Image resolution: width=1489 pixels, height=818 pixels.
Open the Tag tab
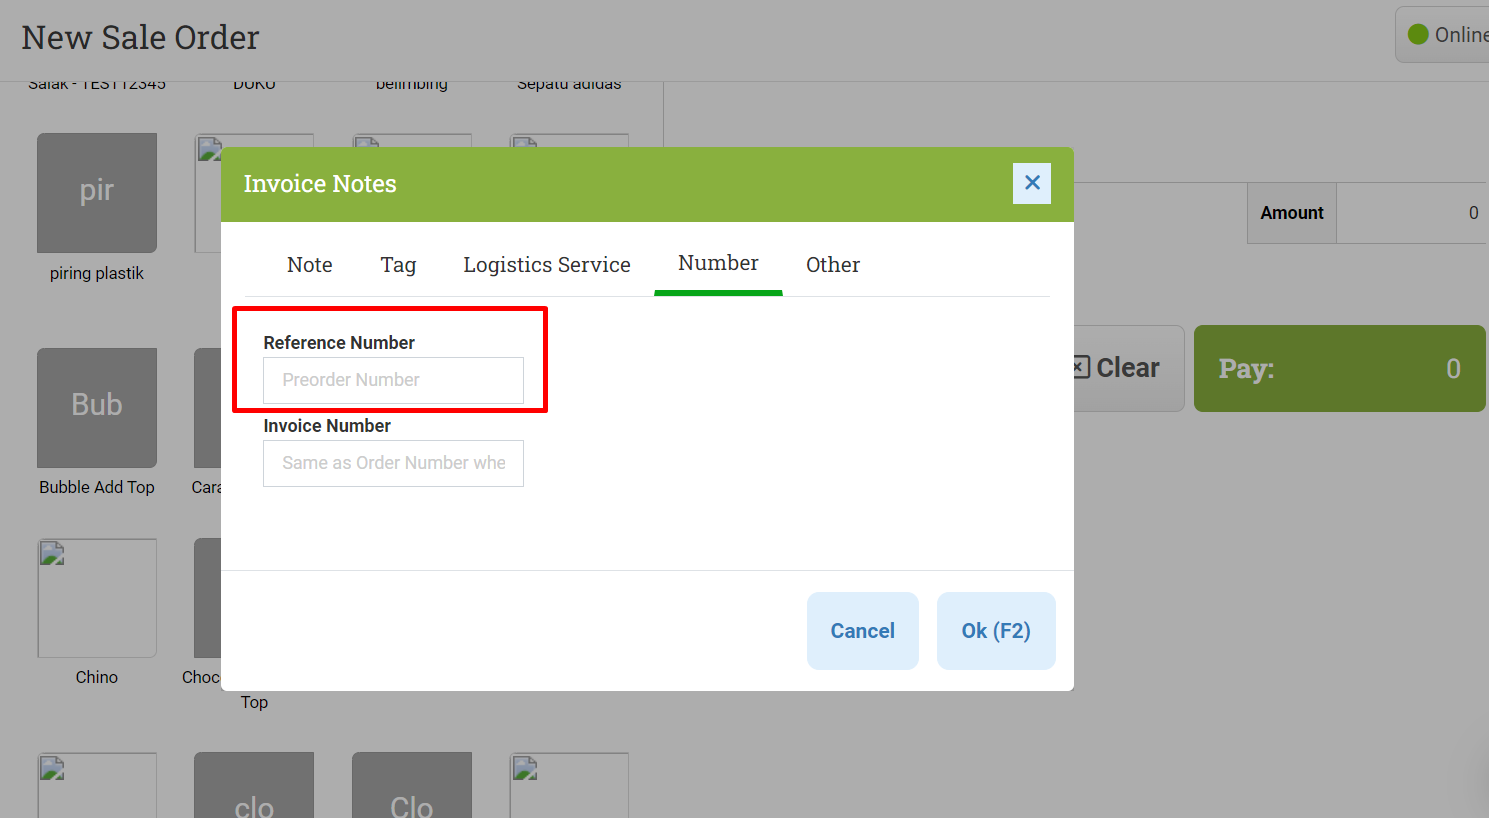coord(398,265)
